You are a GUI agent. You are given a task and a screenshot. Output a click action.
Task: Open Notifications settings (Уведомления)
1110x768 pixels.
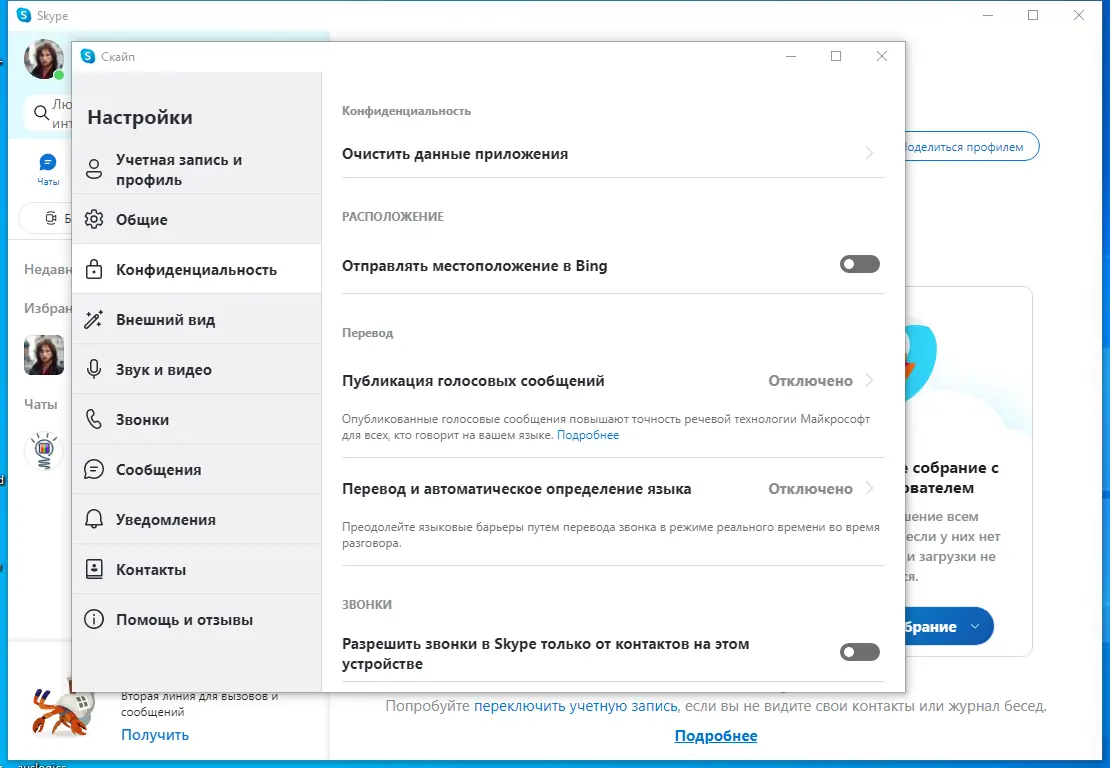pyautogui.click(x=197, y=520)
